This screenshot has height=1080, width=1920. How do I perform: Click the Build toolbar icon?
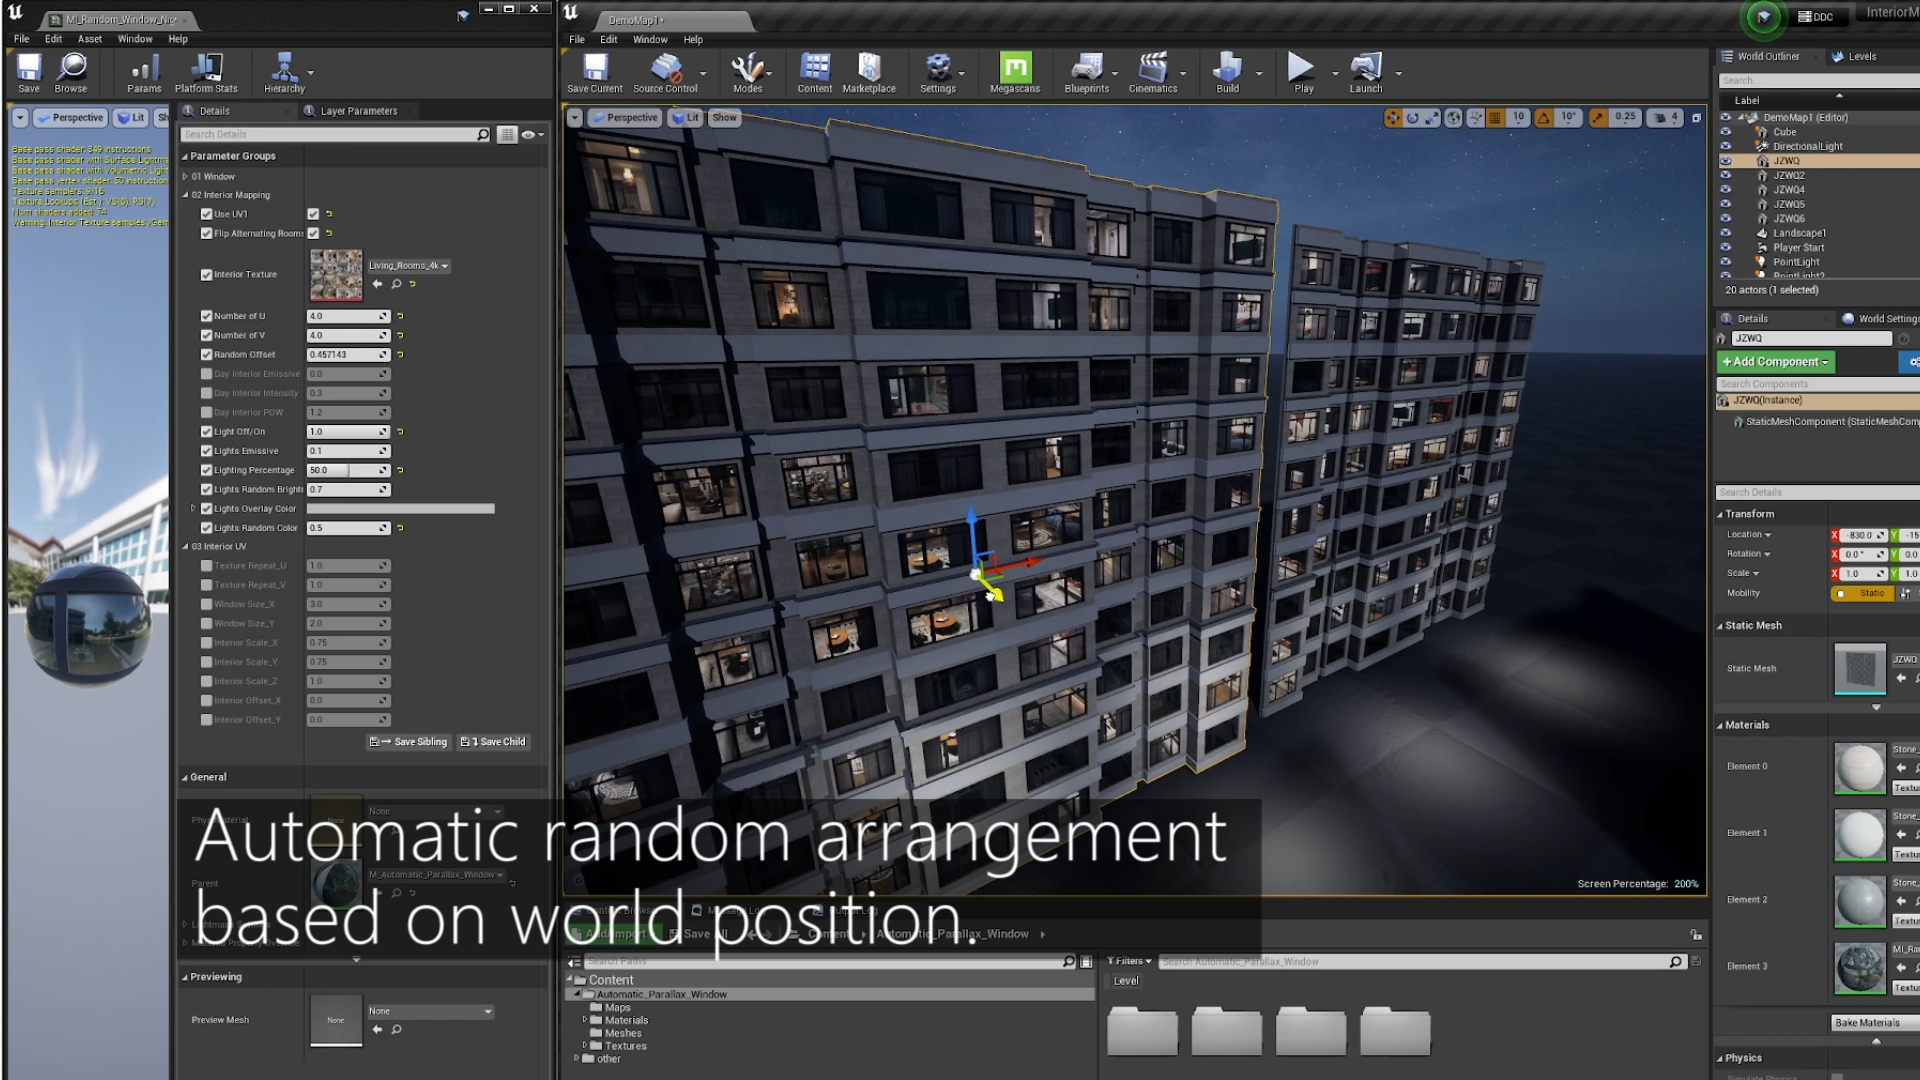pos(1226,70)
